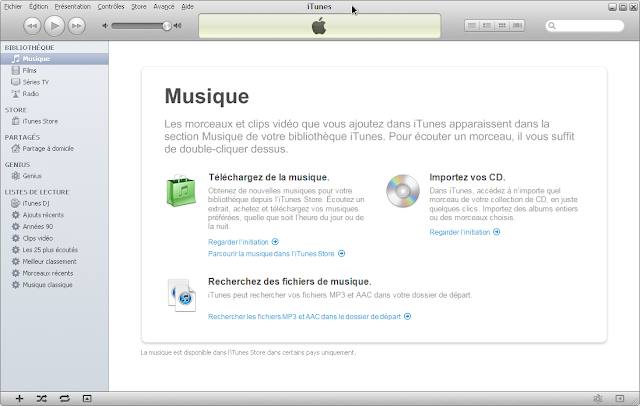Open the Musique classique playlist
This screenshot has height=406, width=640.
(54, 285)
